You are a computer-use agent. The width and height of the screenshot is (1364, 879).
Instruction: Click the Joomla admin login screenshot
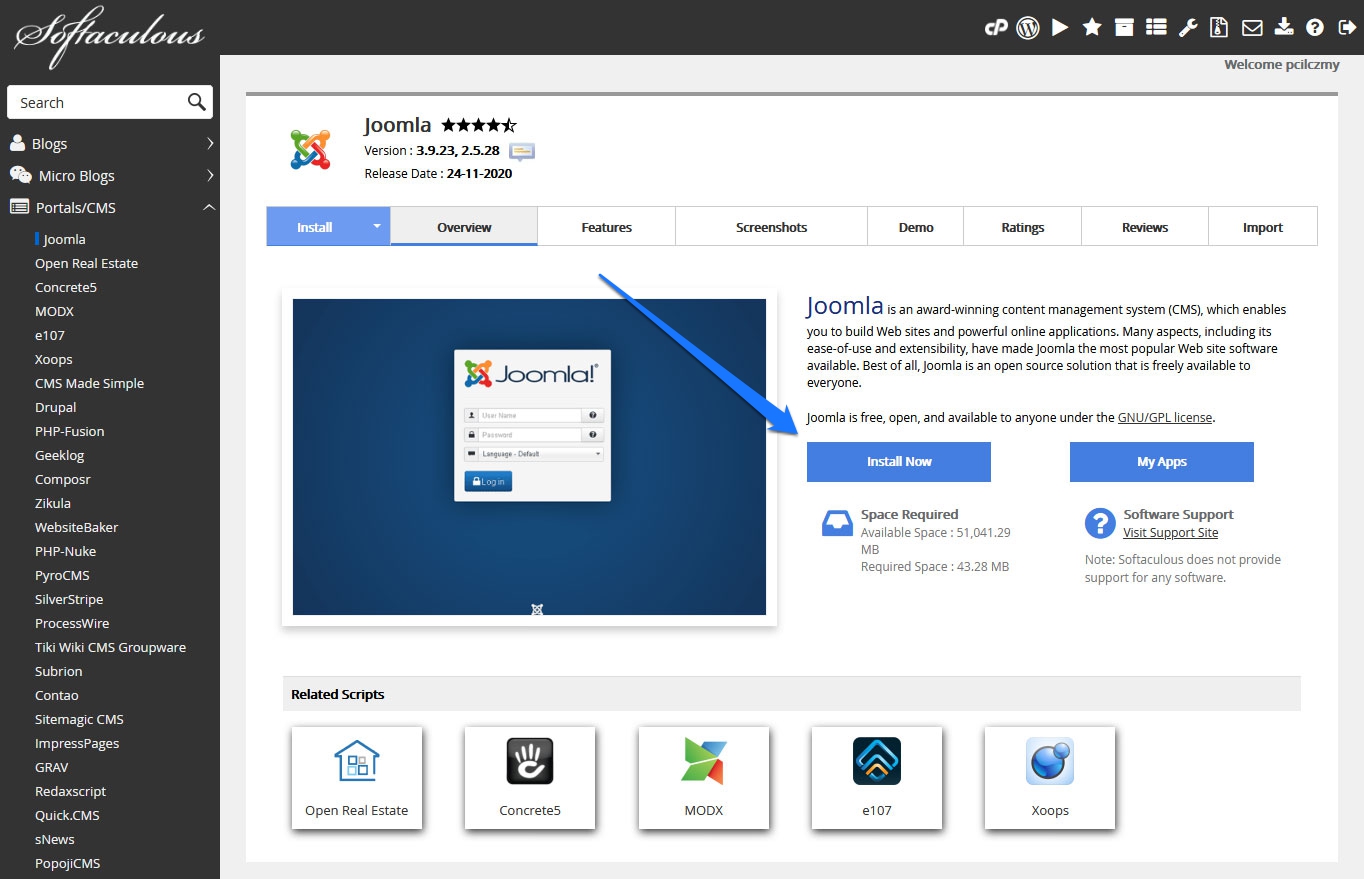click(529, 457)
